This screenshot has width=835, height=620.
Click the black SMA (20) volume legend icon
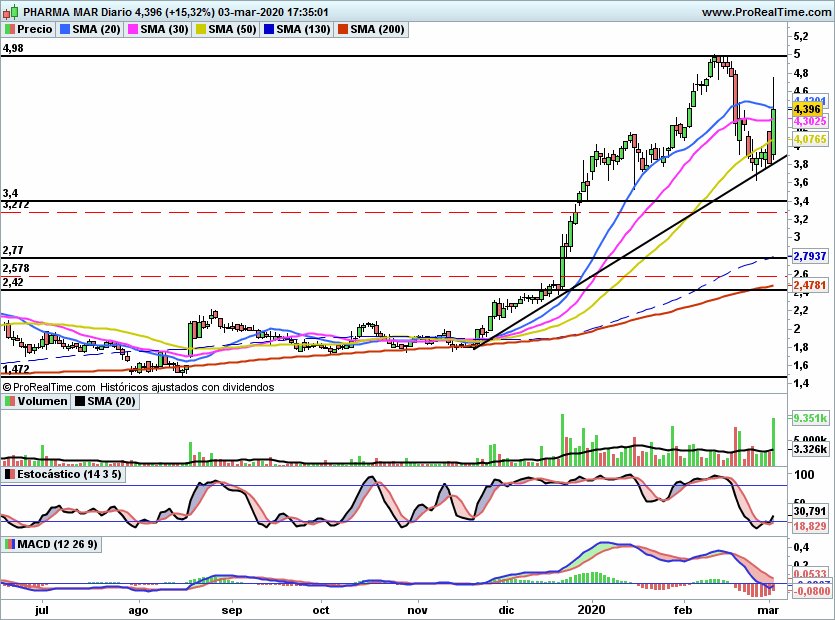(81, 401)
